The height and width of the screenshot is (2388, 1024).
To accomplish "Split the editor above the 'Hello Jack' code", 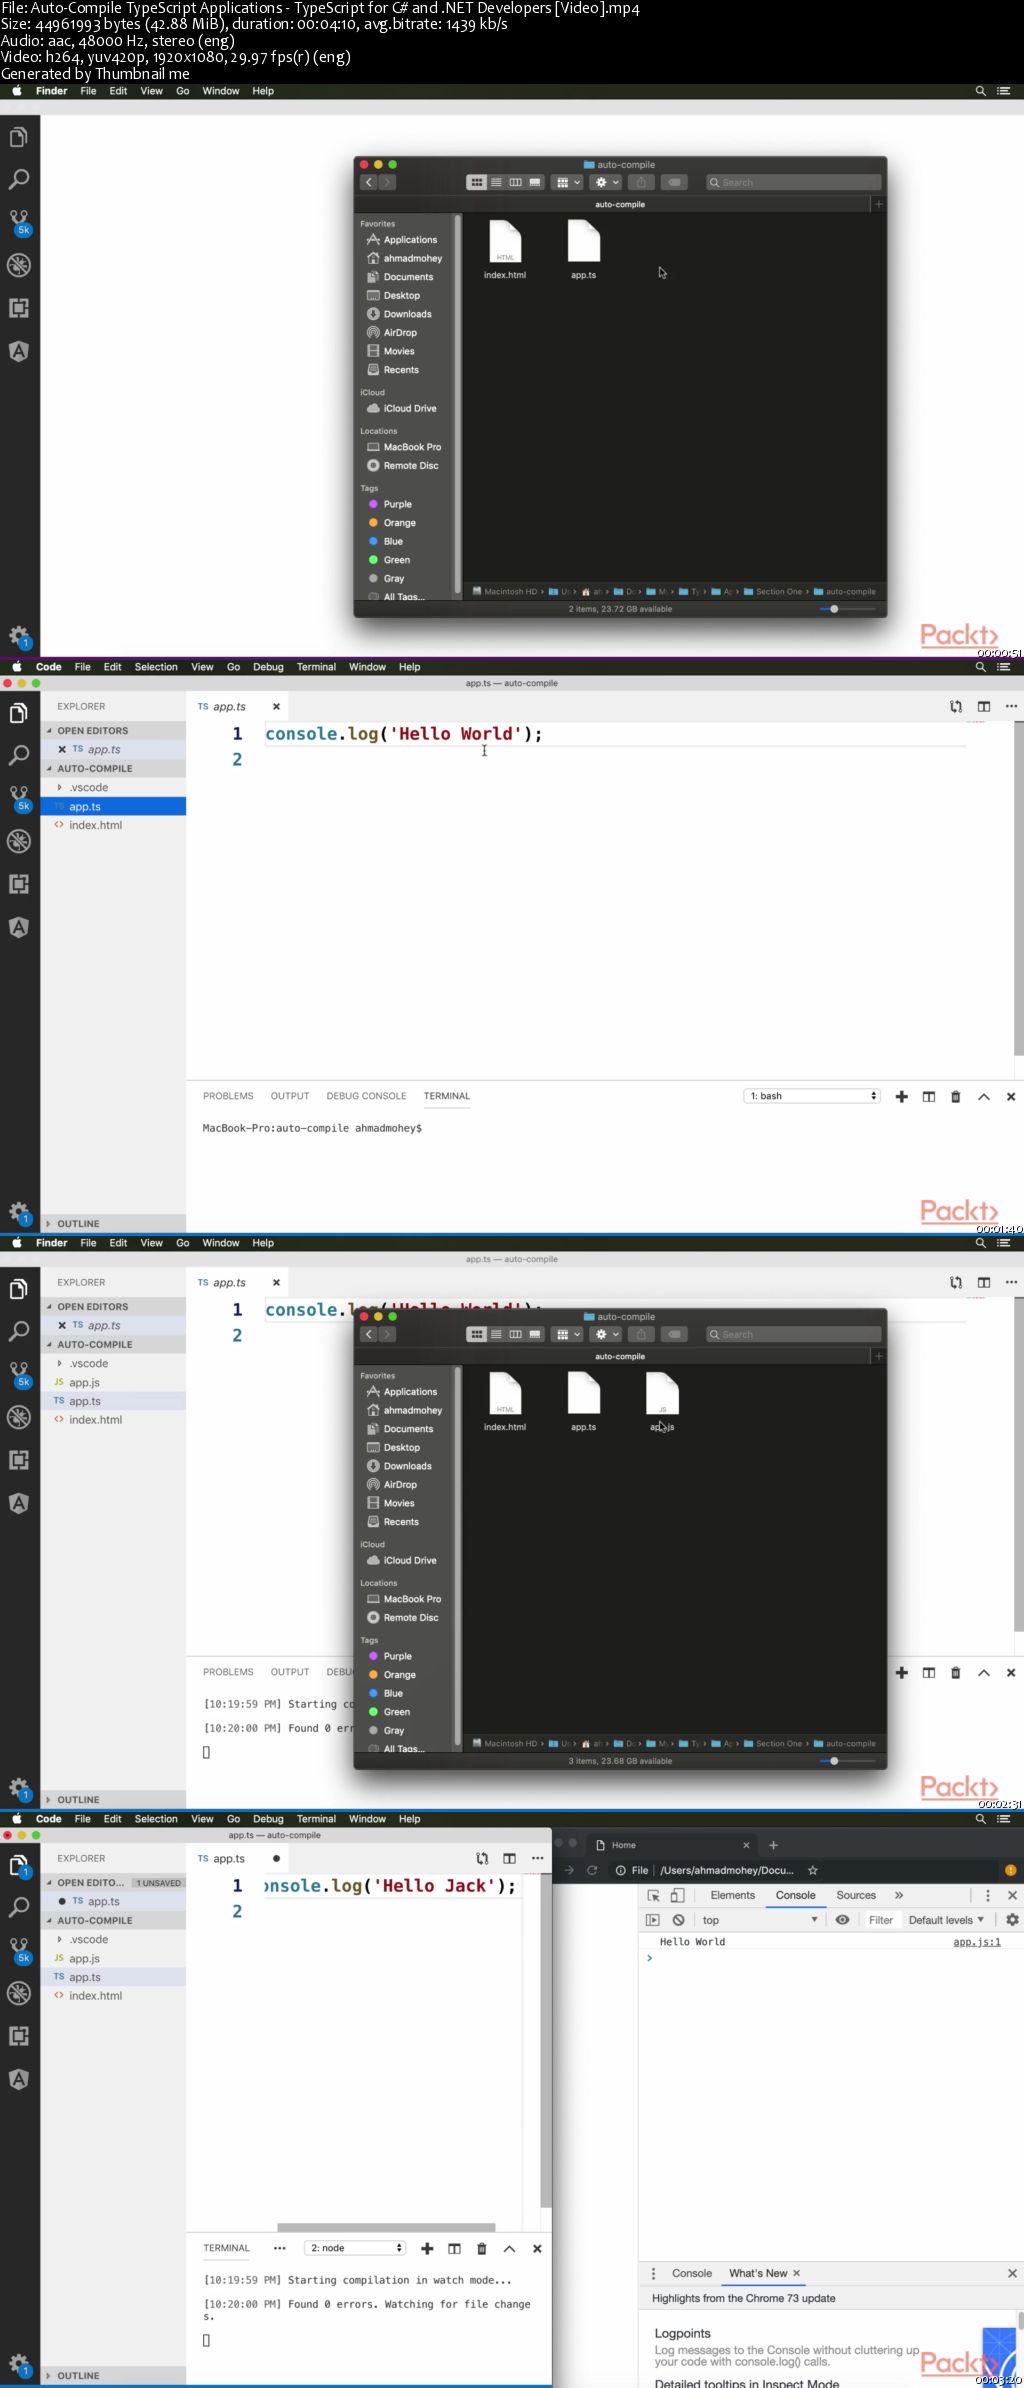I will [x=509, y=1858].
